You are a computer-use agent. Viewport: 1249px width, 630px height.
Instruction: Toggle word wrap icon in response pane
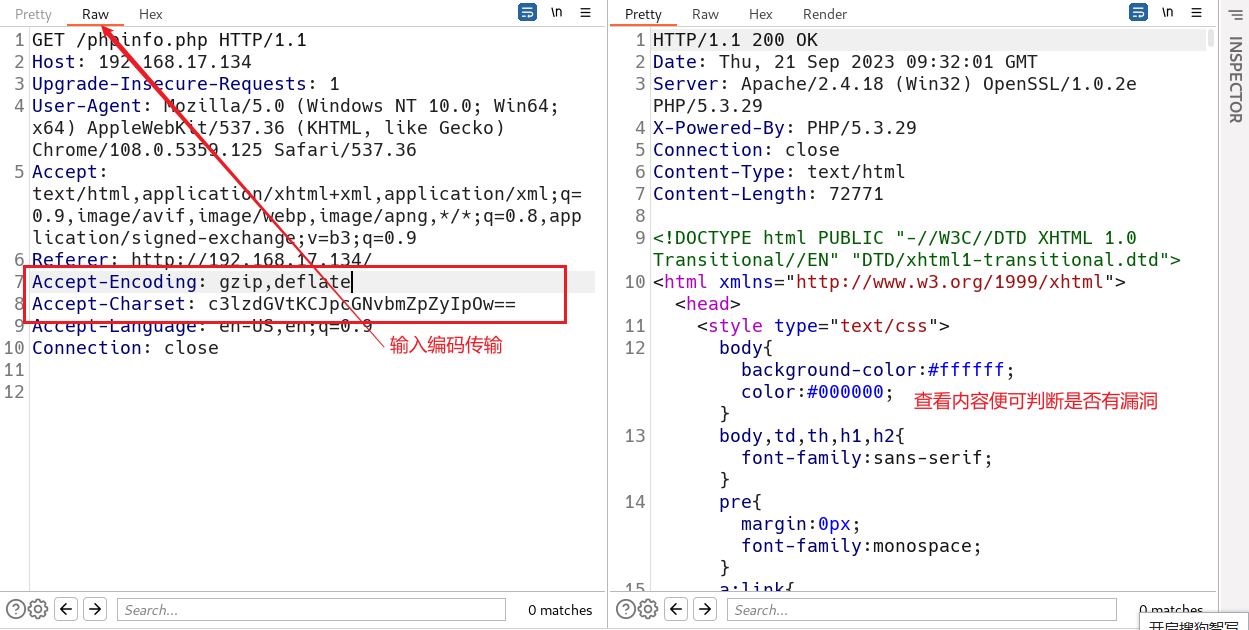click(x=1138, y=13)
